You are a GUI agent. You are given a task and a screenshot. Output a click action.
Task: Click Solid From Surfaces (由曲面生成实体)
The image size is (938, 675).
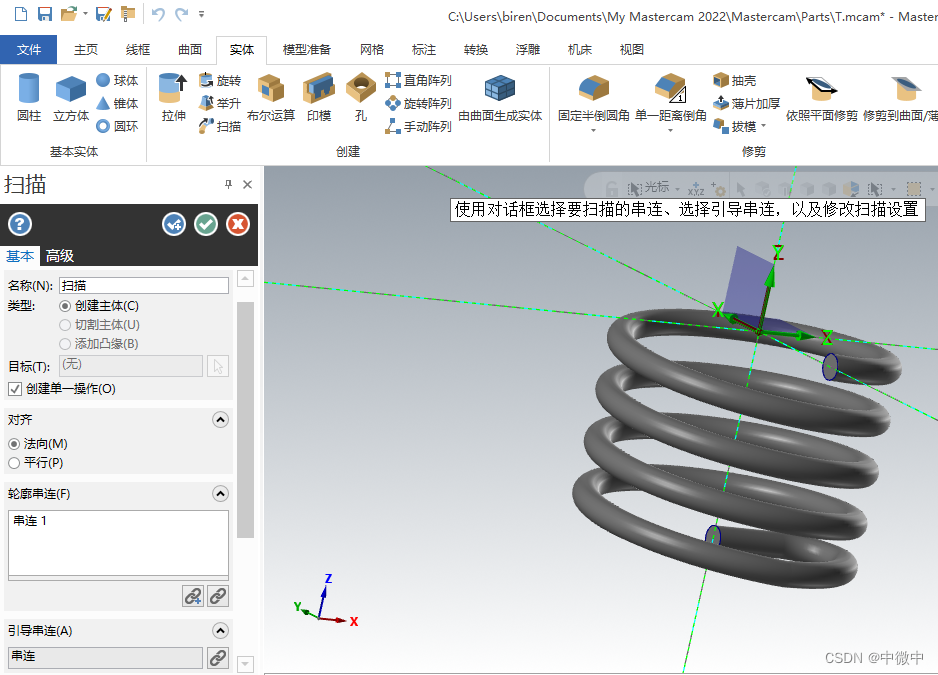pos(500,98)
